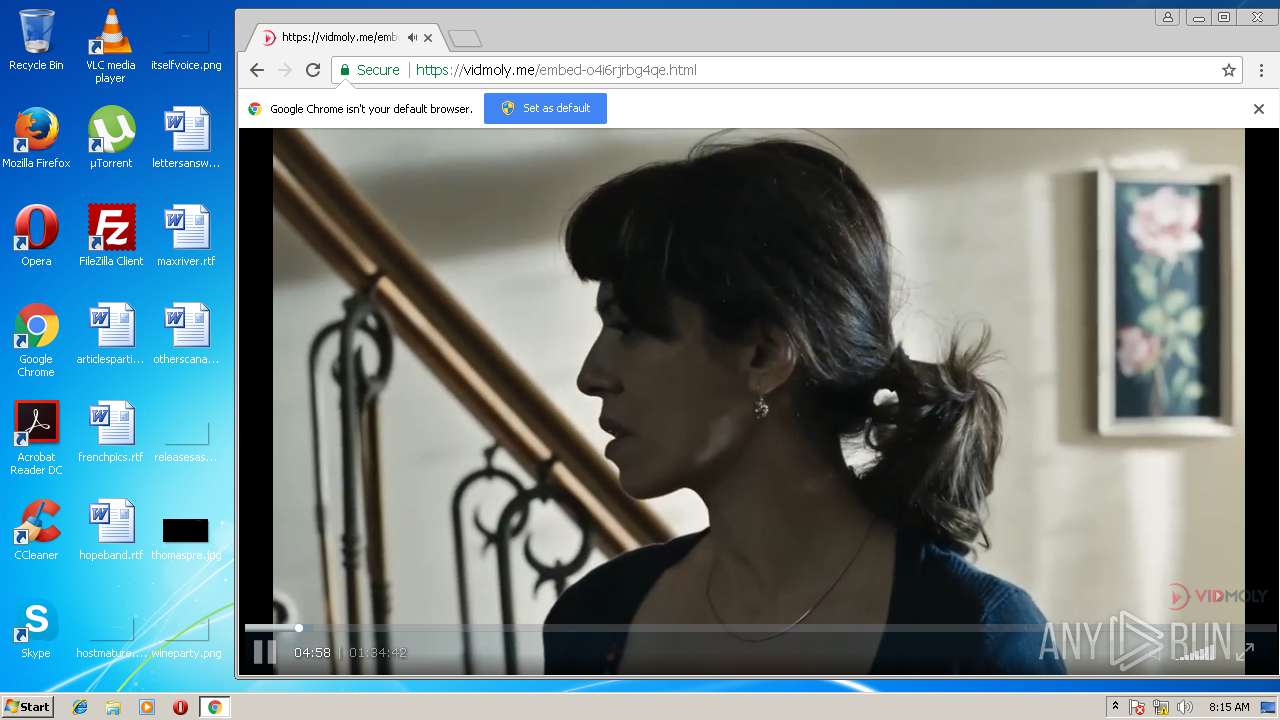The image size is (1280, 720).
Task: Select otherscana document on desktop
Action: point(186,334)
